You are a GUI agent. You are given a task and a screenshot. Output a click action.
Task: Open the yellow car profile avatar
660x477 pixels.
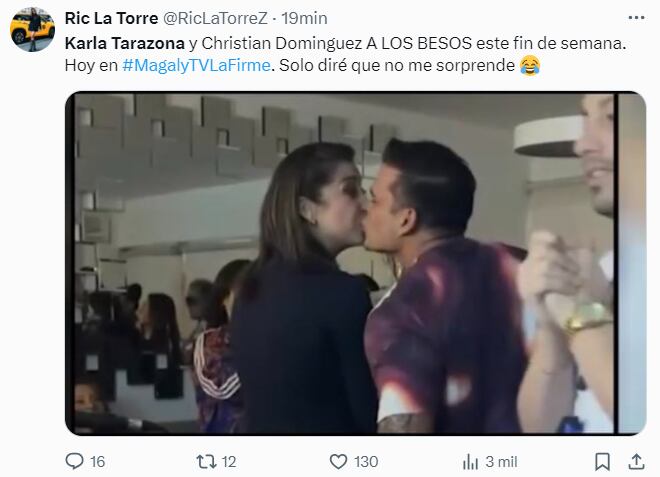[32, 29]
